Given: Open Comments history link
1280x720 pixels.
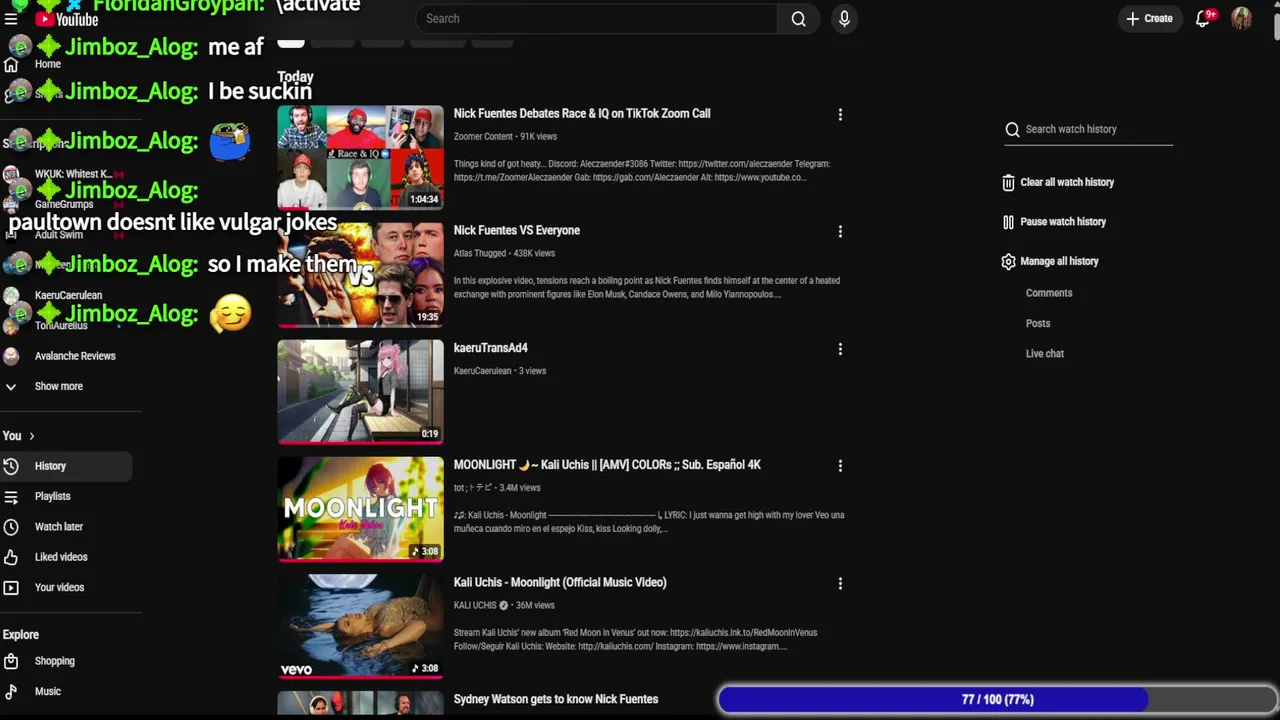Looking at the screenshot, I should coord(1049,293).
